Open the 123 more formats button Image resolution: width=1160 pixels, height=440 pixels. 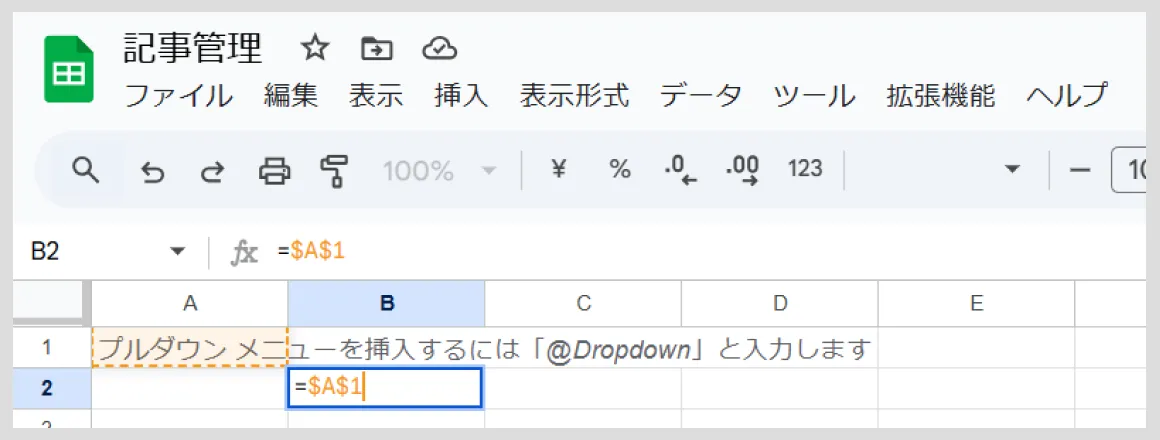click(805, 170)
